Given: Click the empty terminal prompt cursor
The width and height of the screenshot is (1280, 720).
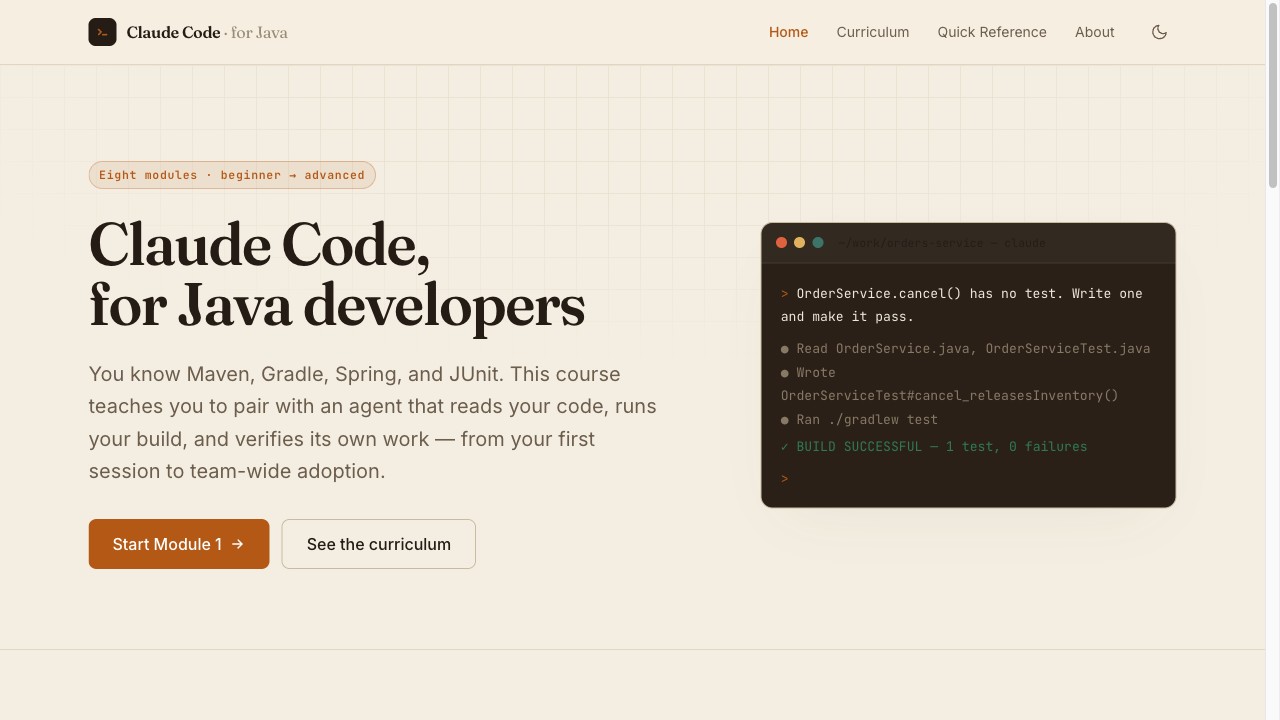Looking at the screenshot, I should [785, 479].
